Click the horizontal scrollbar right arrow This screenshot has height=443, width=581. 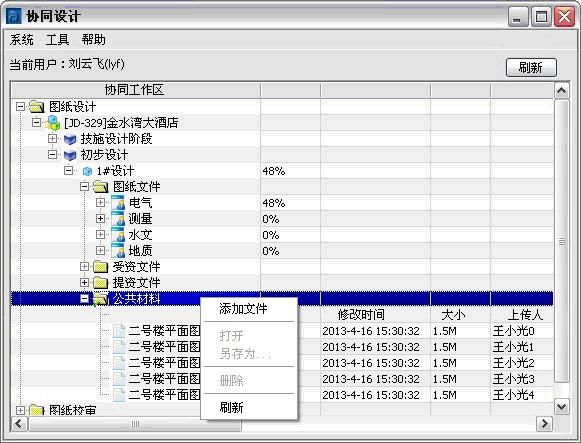click(x=544, y=424)
